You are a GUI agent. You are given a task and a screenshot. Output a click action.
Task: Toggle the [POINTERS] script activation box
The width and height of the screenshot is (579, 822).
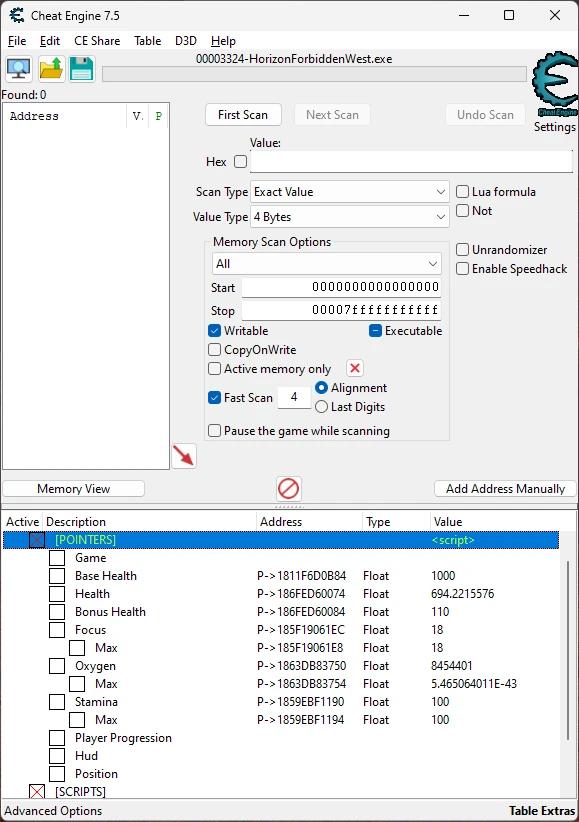click(37, 540)
